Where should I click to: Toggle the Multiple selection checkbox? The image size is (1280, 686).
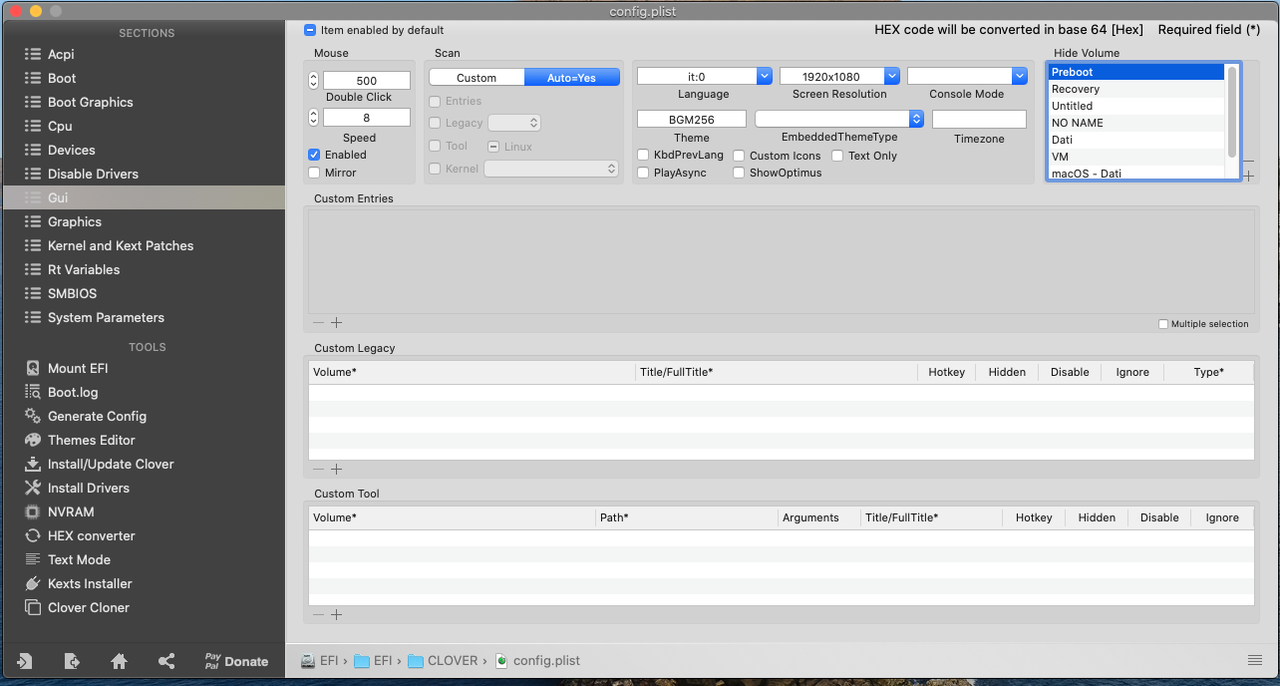coord(1163,324)
